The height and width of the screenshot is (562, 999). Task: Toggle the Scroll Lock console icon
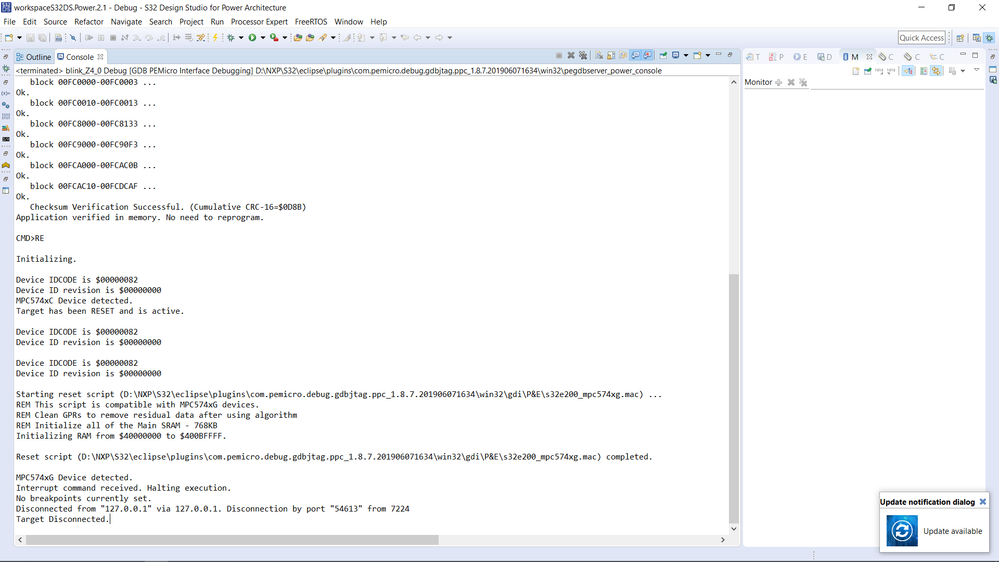tap(611, 55)
